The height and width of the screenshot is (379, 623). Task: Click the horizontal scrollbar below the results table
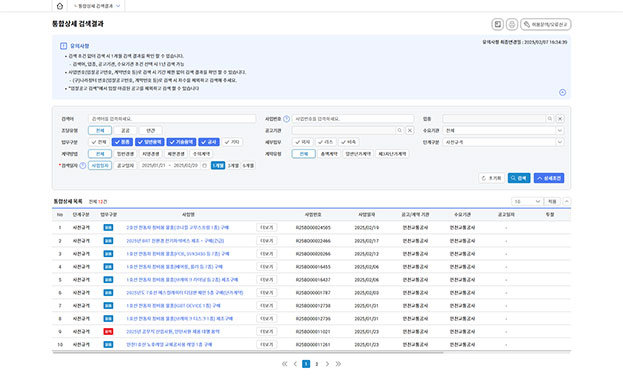tap(248, 352)
